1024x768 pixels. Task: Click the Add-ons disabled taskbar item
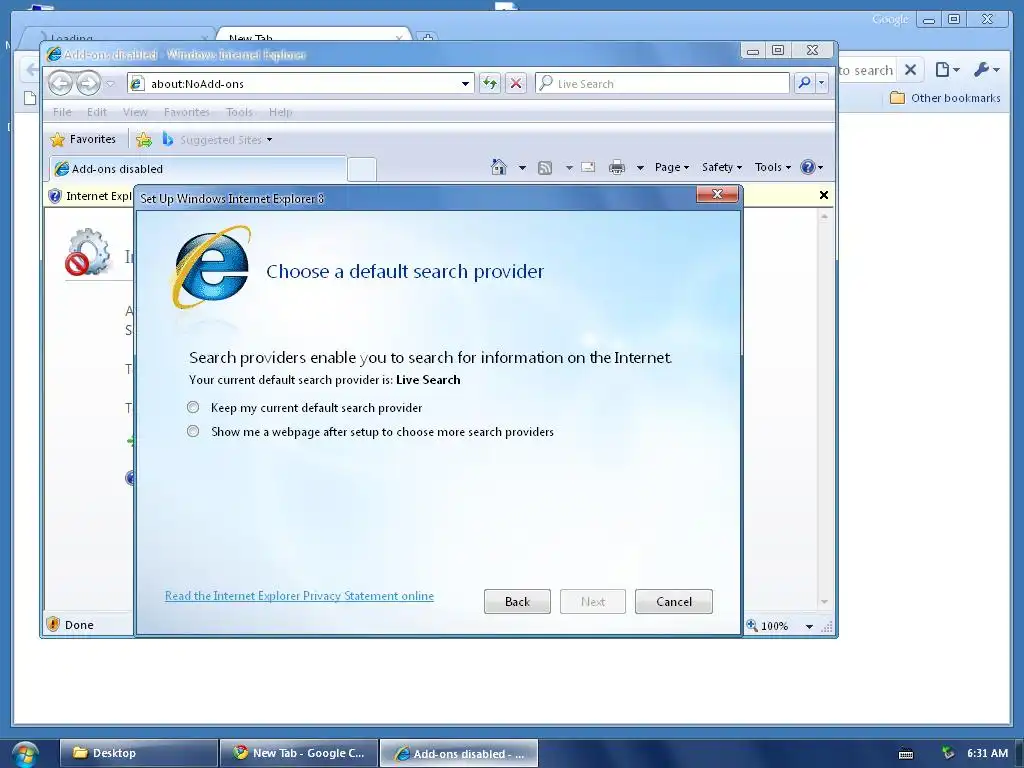click(x=459, y=753)
